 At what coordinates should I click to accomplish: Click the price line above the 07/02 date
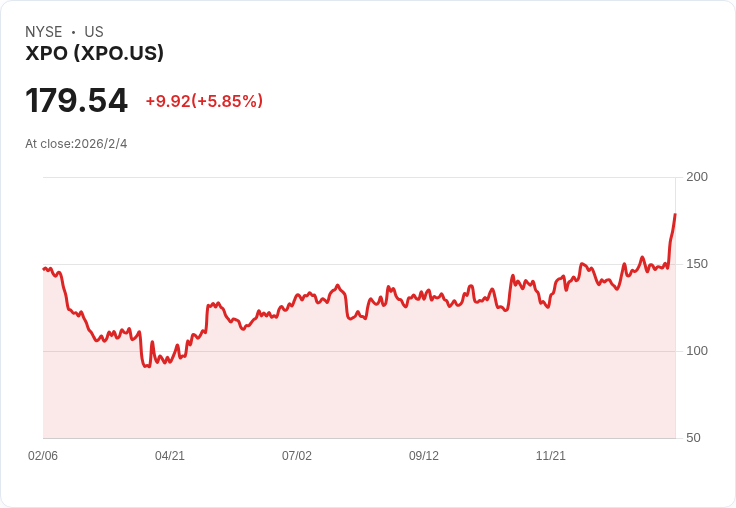point(297,297)
